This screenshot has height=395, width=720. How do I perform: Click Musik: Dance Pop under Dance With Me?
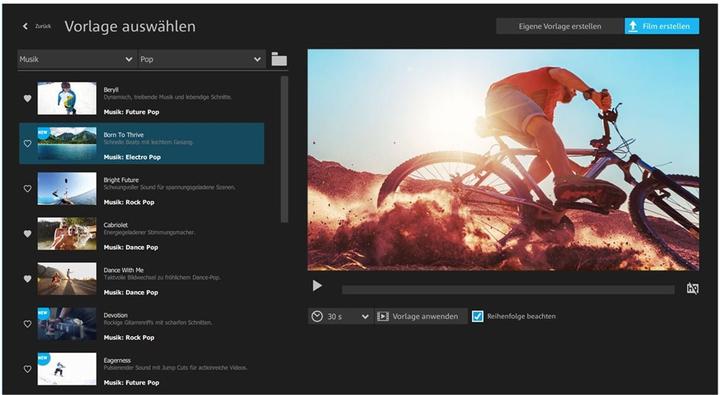click(x=131, y=292)
